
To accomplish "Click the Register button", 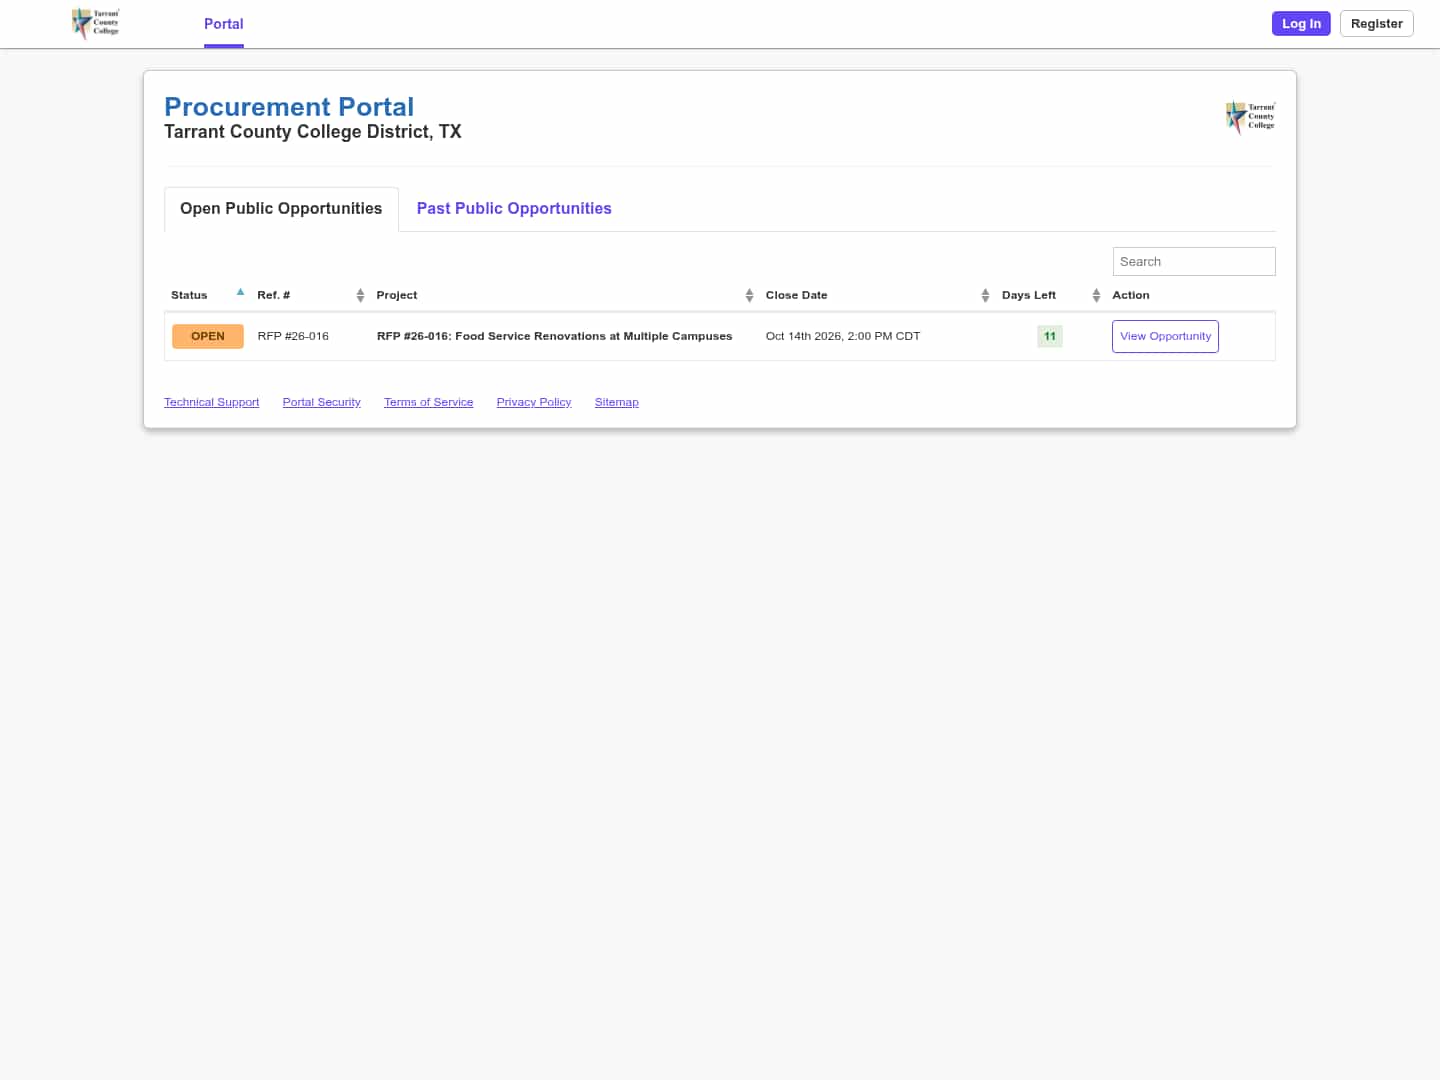I will click(x=1376, y=23).
